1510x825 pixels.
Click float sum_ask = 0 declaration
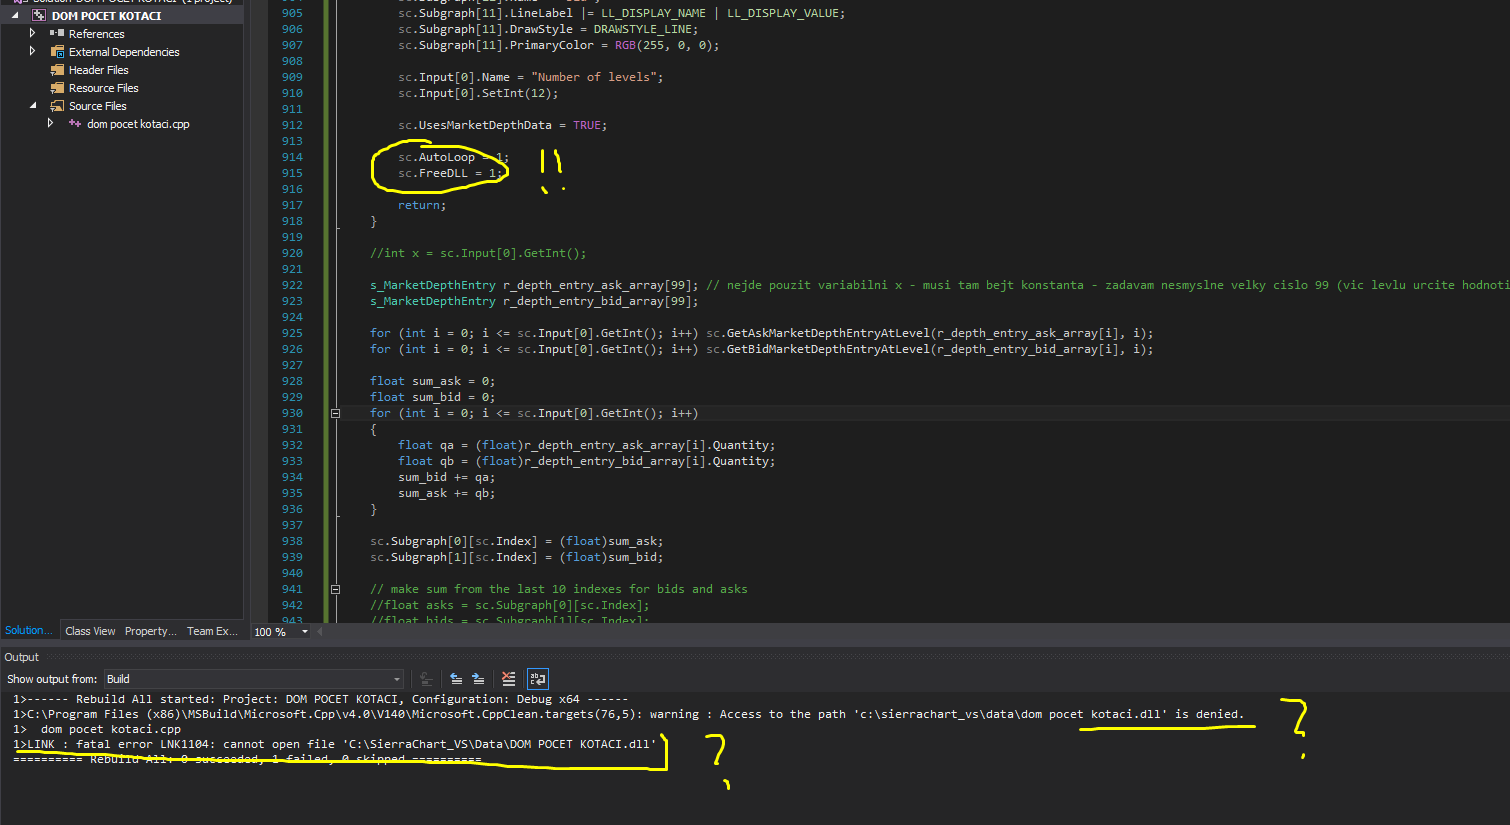click(432, 381)
